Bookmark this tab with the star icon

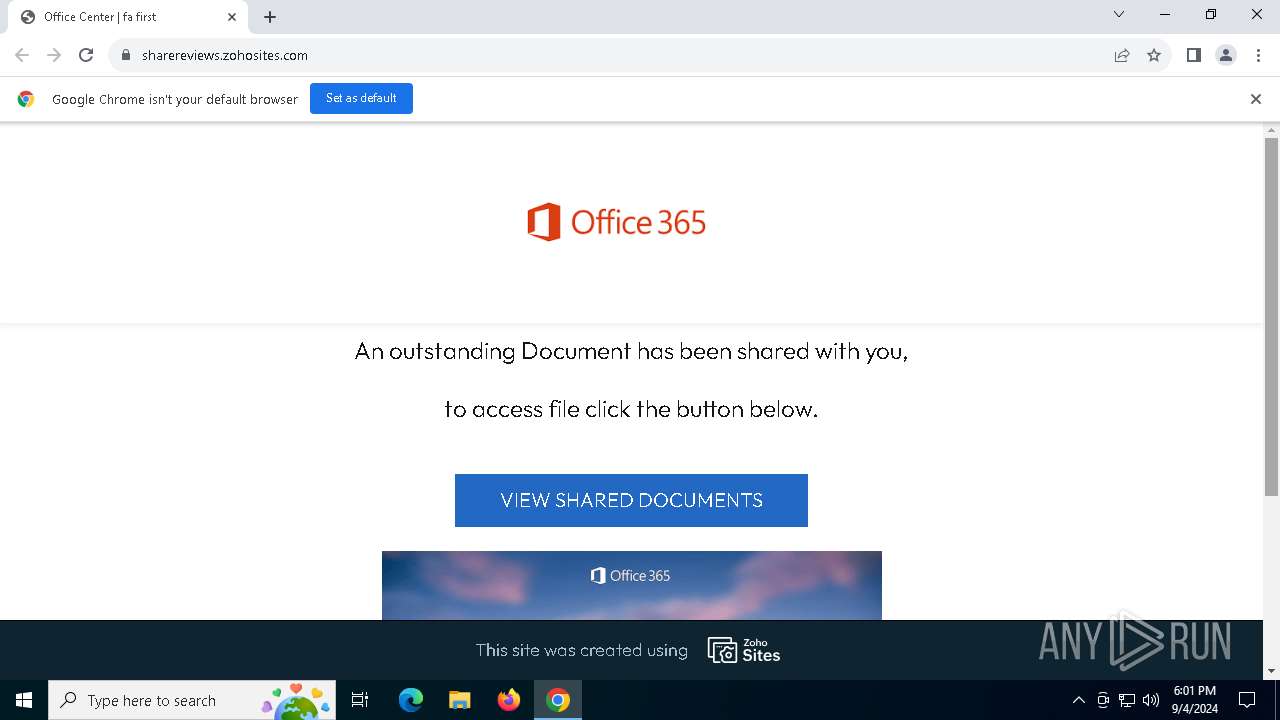click(x=1154, y=55)
